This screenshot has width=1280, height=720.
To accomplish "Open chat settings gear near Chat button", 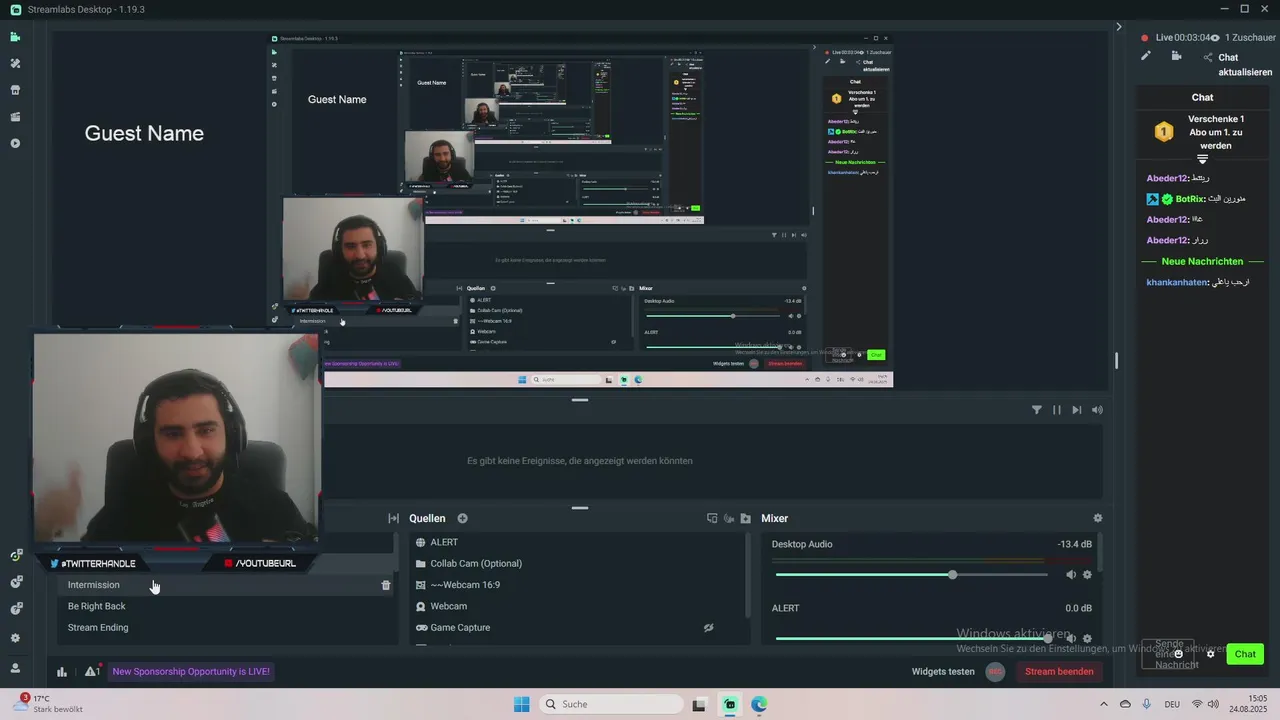I will tap(1210, 654).
